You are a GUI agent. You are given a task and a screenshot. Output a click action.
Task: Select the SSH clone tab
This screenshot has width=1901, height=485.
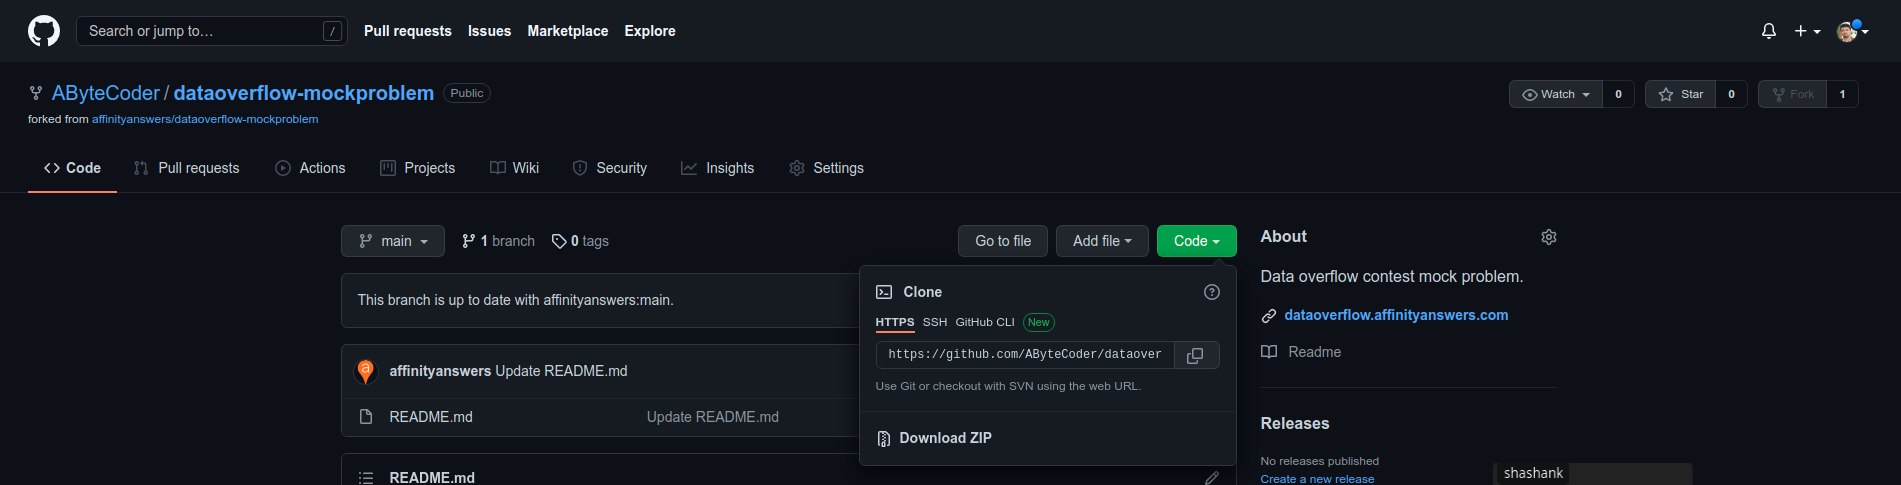coord(935,322)
